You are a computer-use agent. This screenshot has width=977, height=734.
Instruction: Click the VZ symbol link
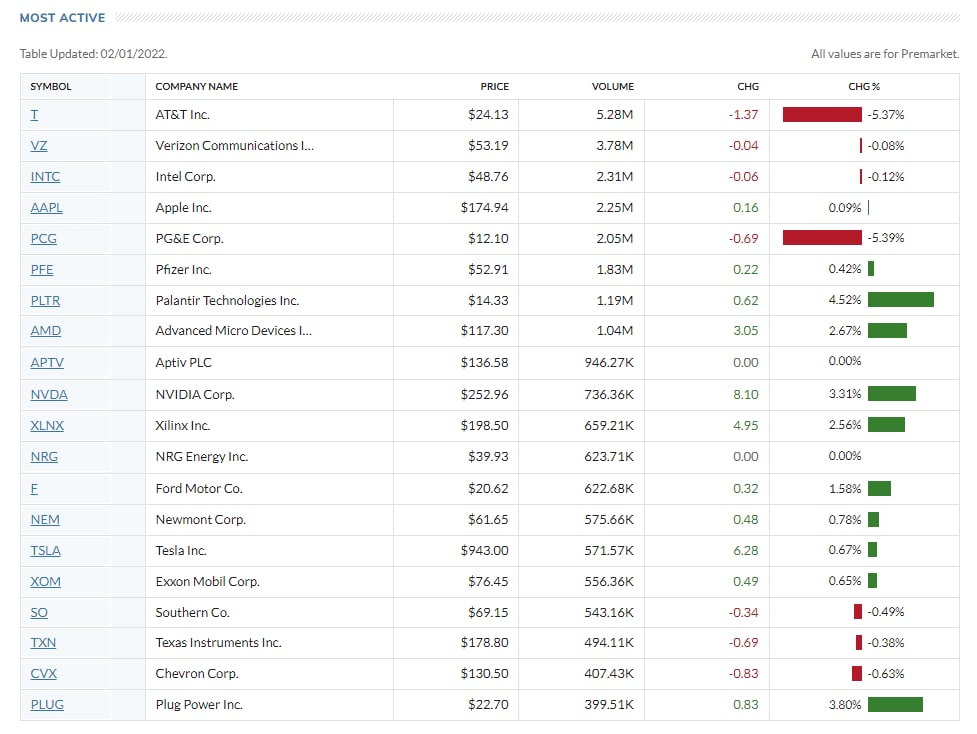tap(39, 146)
